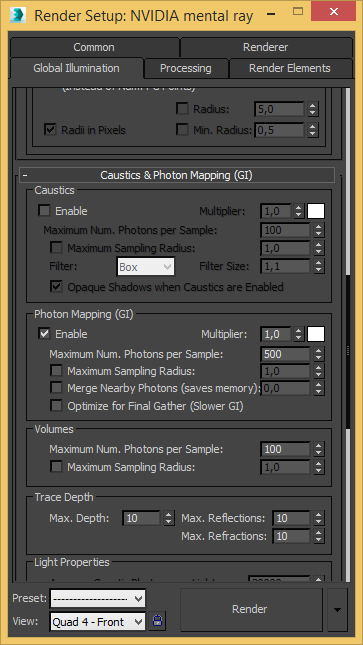Click Caustics Maximum Num. Photons field 100
363x645 pixels.
(285, 230)
